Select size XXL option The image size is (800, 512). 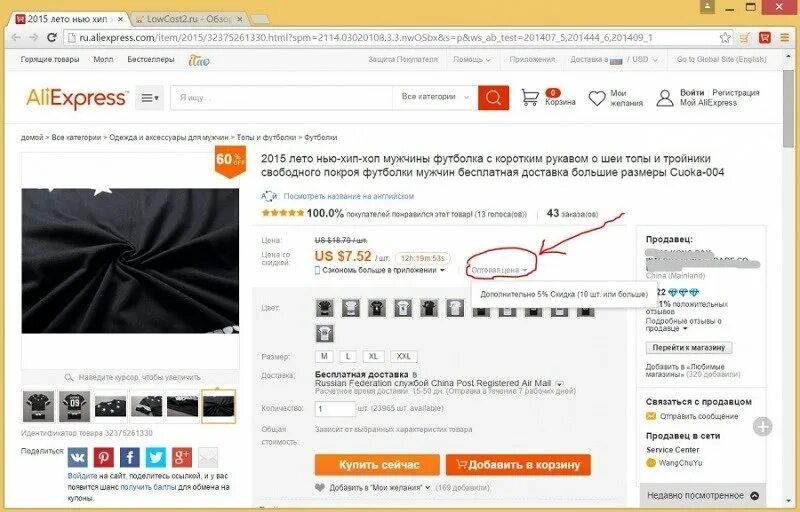[404, 356]
